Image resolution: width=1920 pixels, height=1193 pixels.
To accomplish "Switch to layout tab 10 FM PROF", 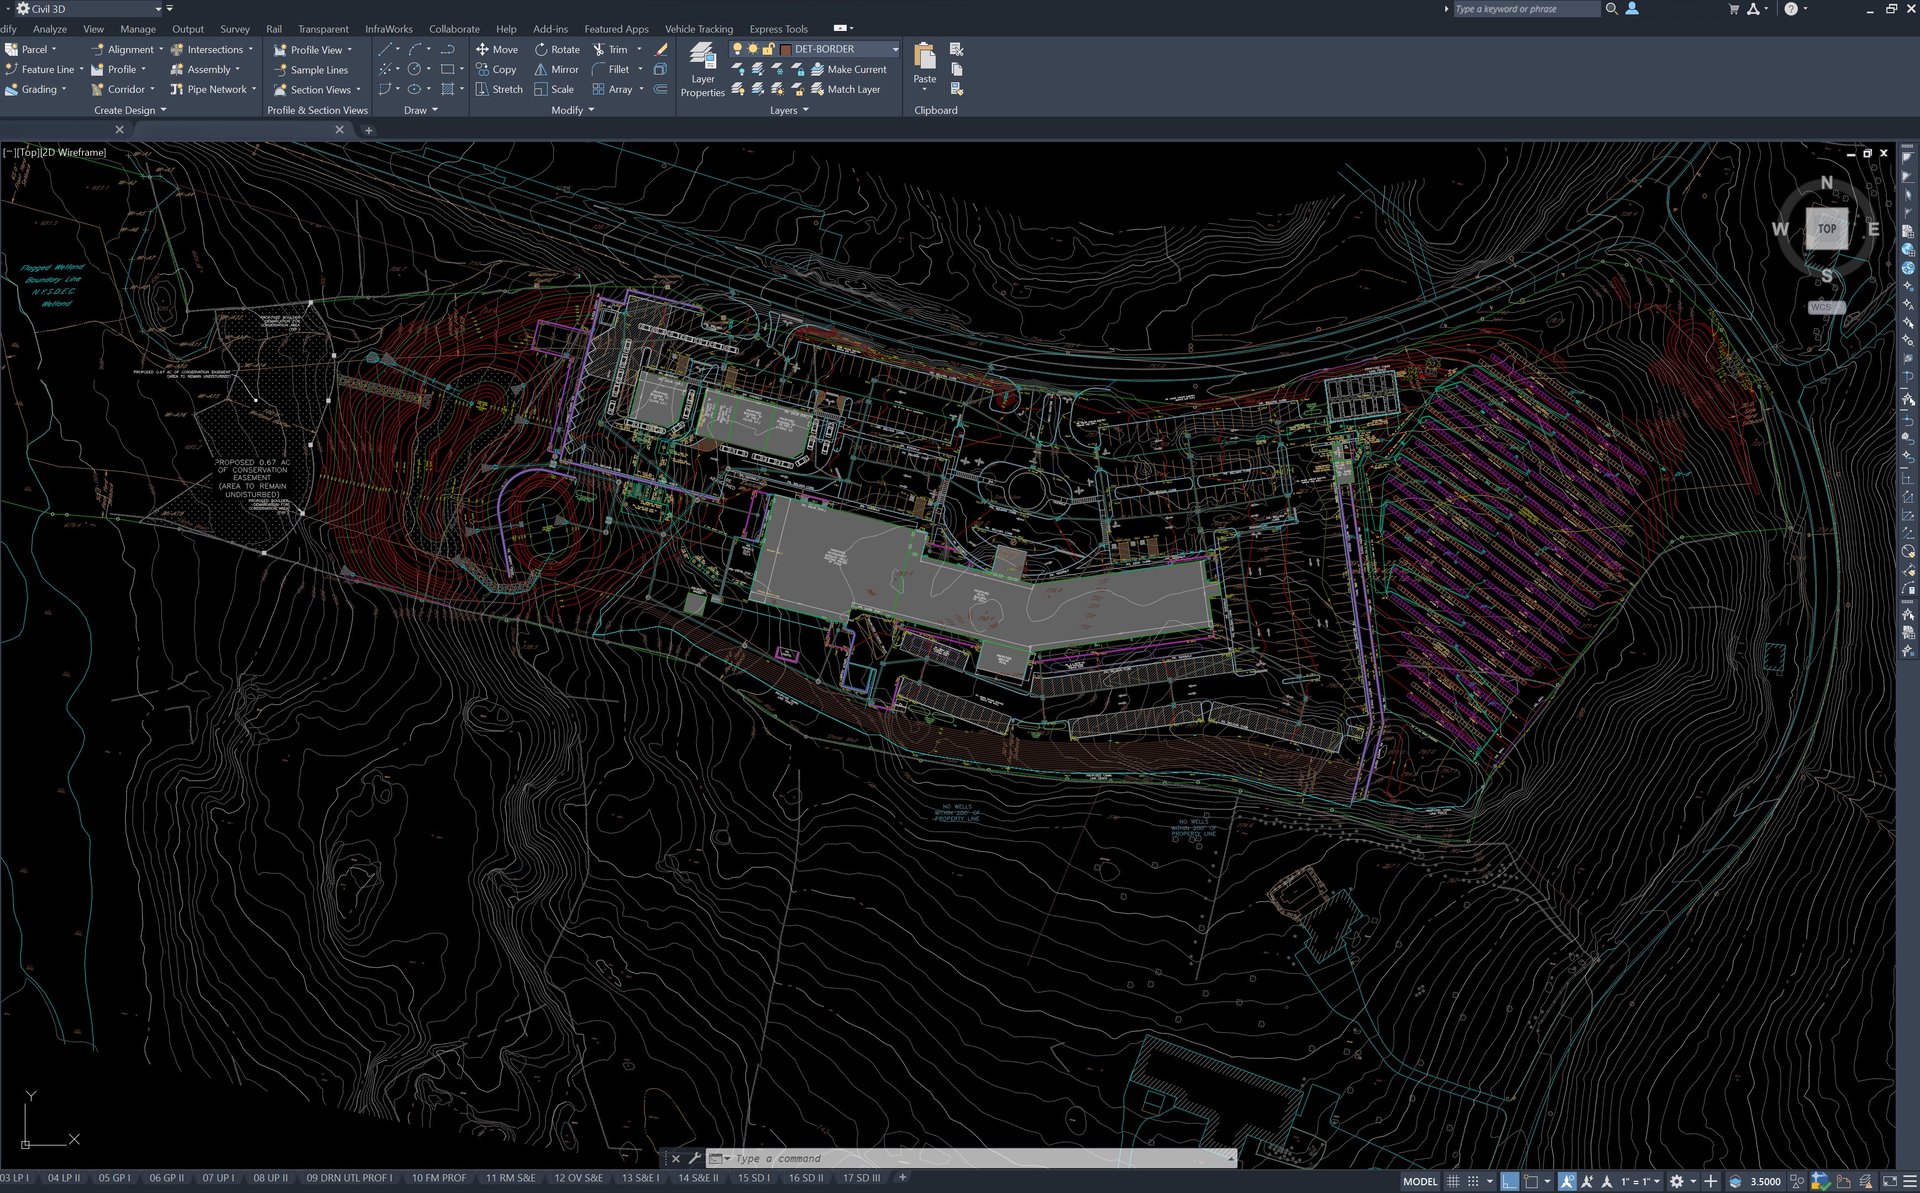I will pos(438,1178).
